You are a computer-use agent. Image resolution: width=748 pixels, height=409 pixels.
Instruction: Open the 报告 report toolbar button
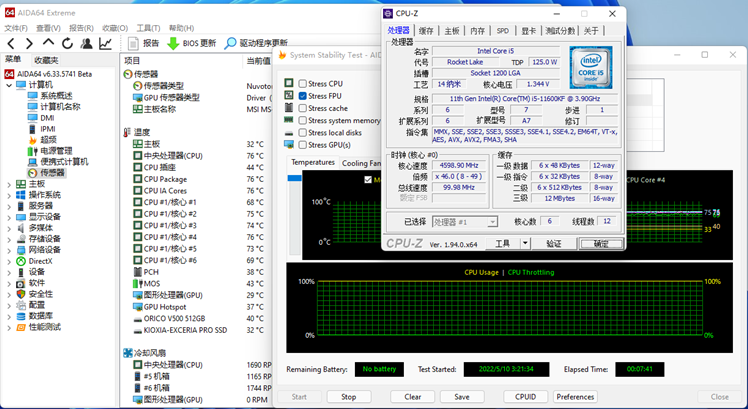(x=144, y=43)
